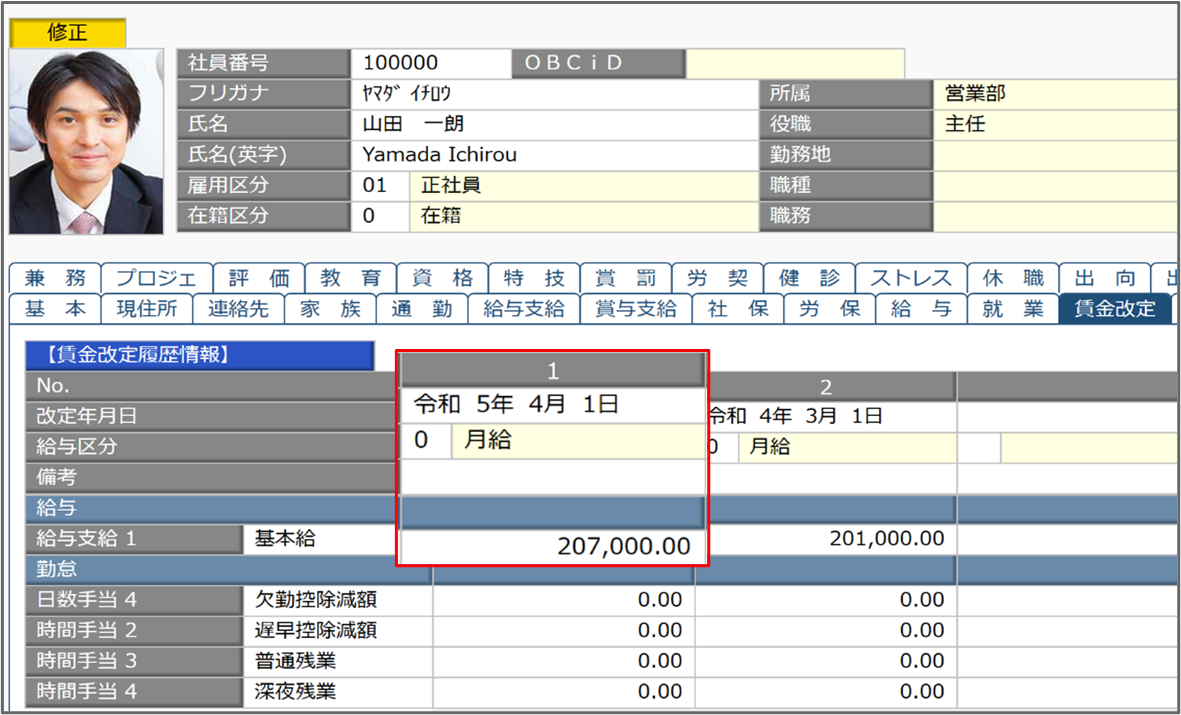
Task: Click the 普通残業 value in column 1
Action: click(x=563, y=662)
